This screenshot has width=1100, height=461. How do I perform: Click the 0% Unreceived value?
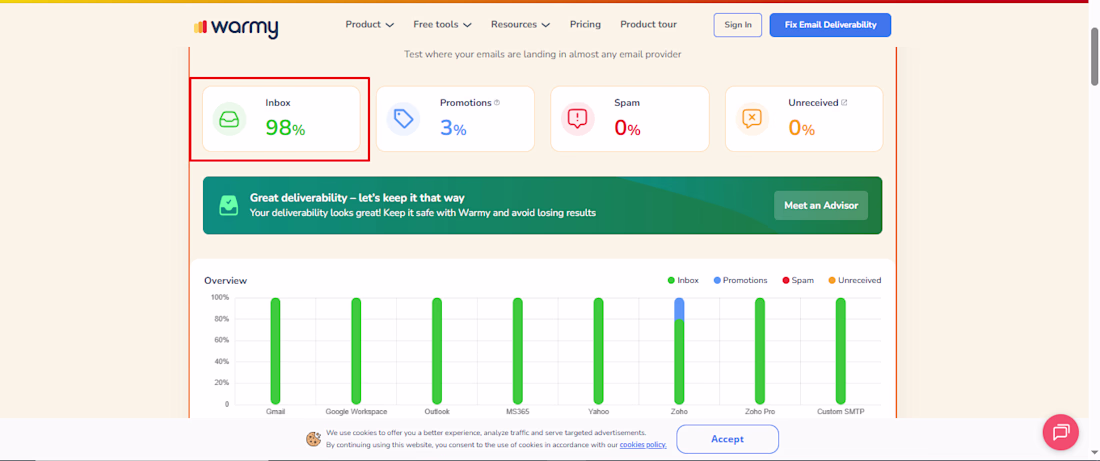pos(801,128)
